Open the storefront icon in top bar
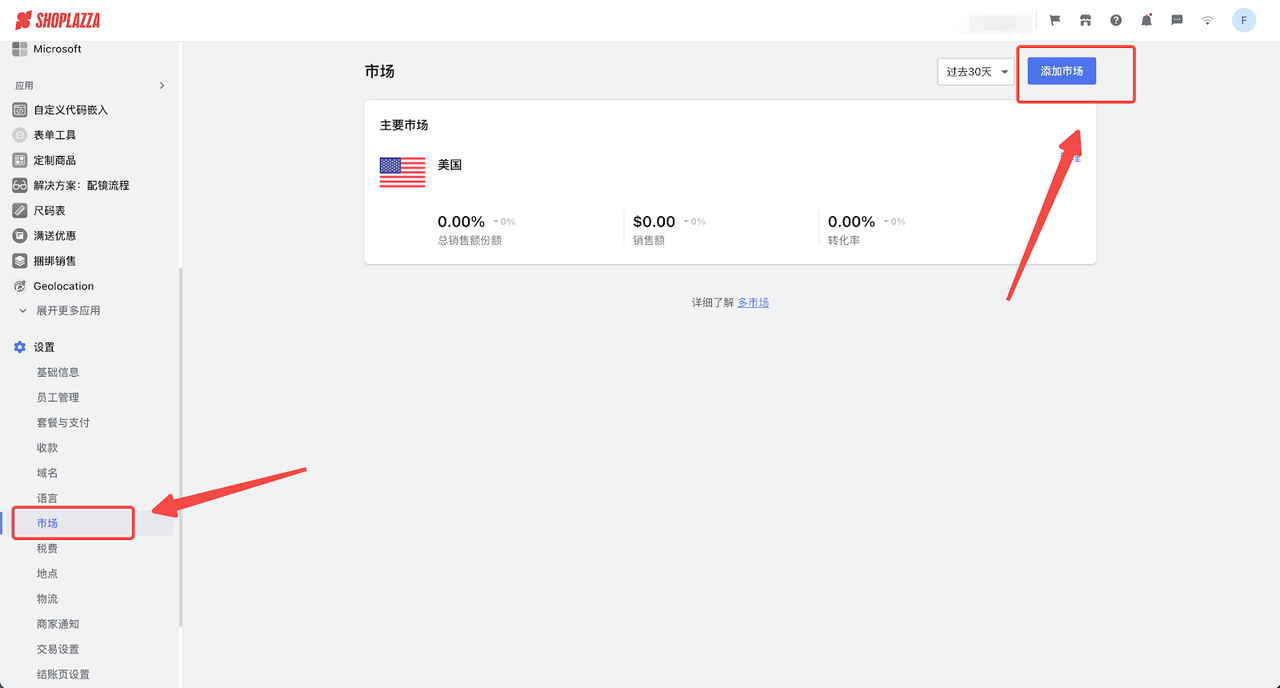 [x=1085, y=20]
